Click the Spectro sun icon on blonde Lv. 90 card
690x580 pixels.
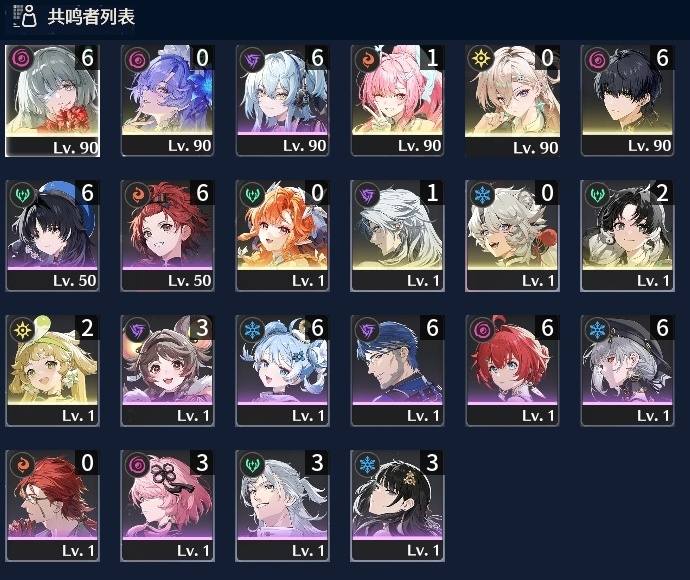481,59
